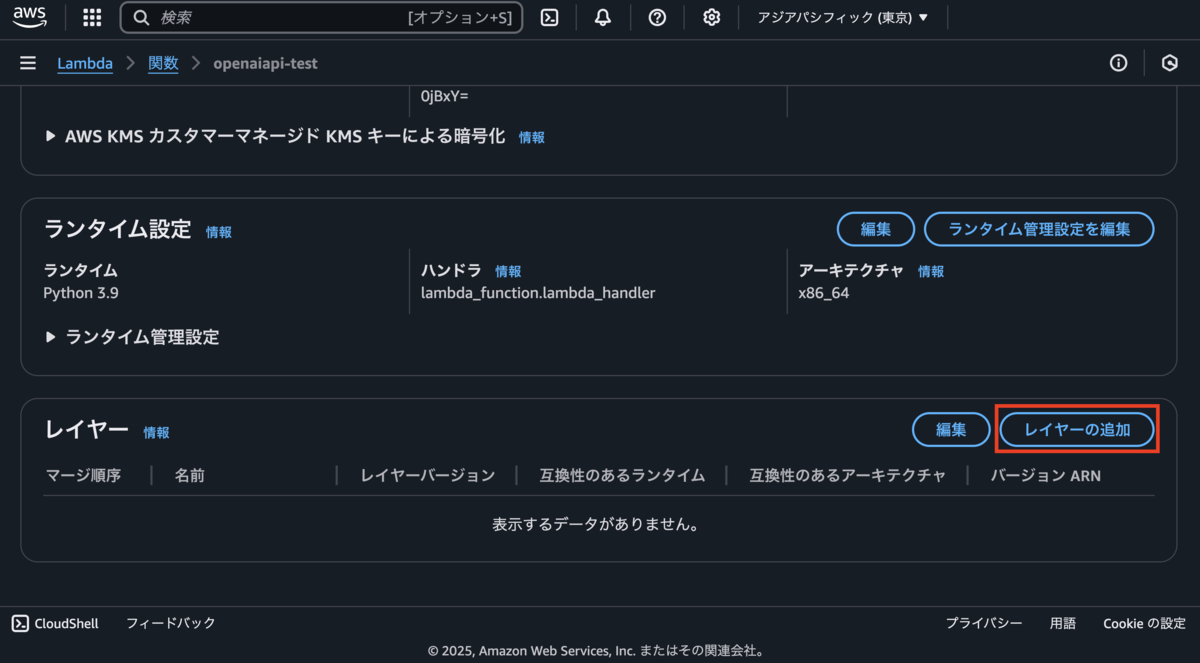
Task: Click the hexagon icon at breadcrumb right
Action: tap(1169, 63)
